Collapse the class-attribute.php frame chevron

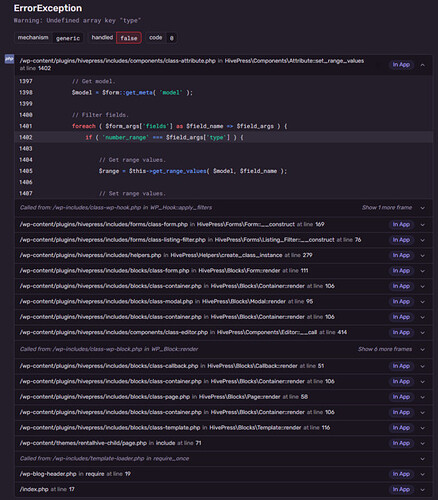pos(422,65)
